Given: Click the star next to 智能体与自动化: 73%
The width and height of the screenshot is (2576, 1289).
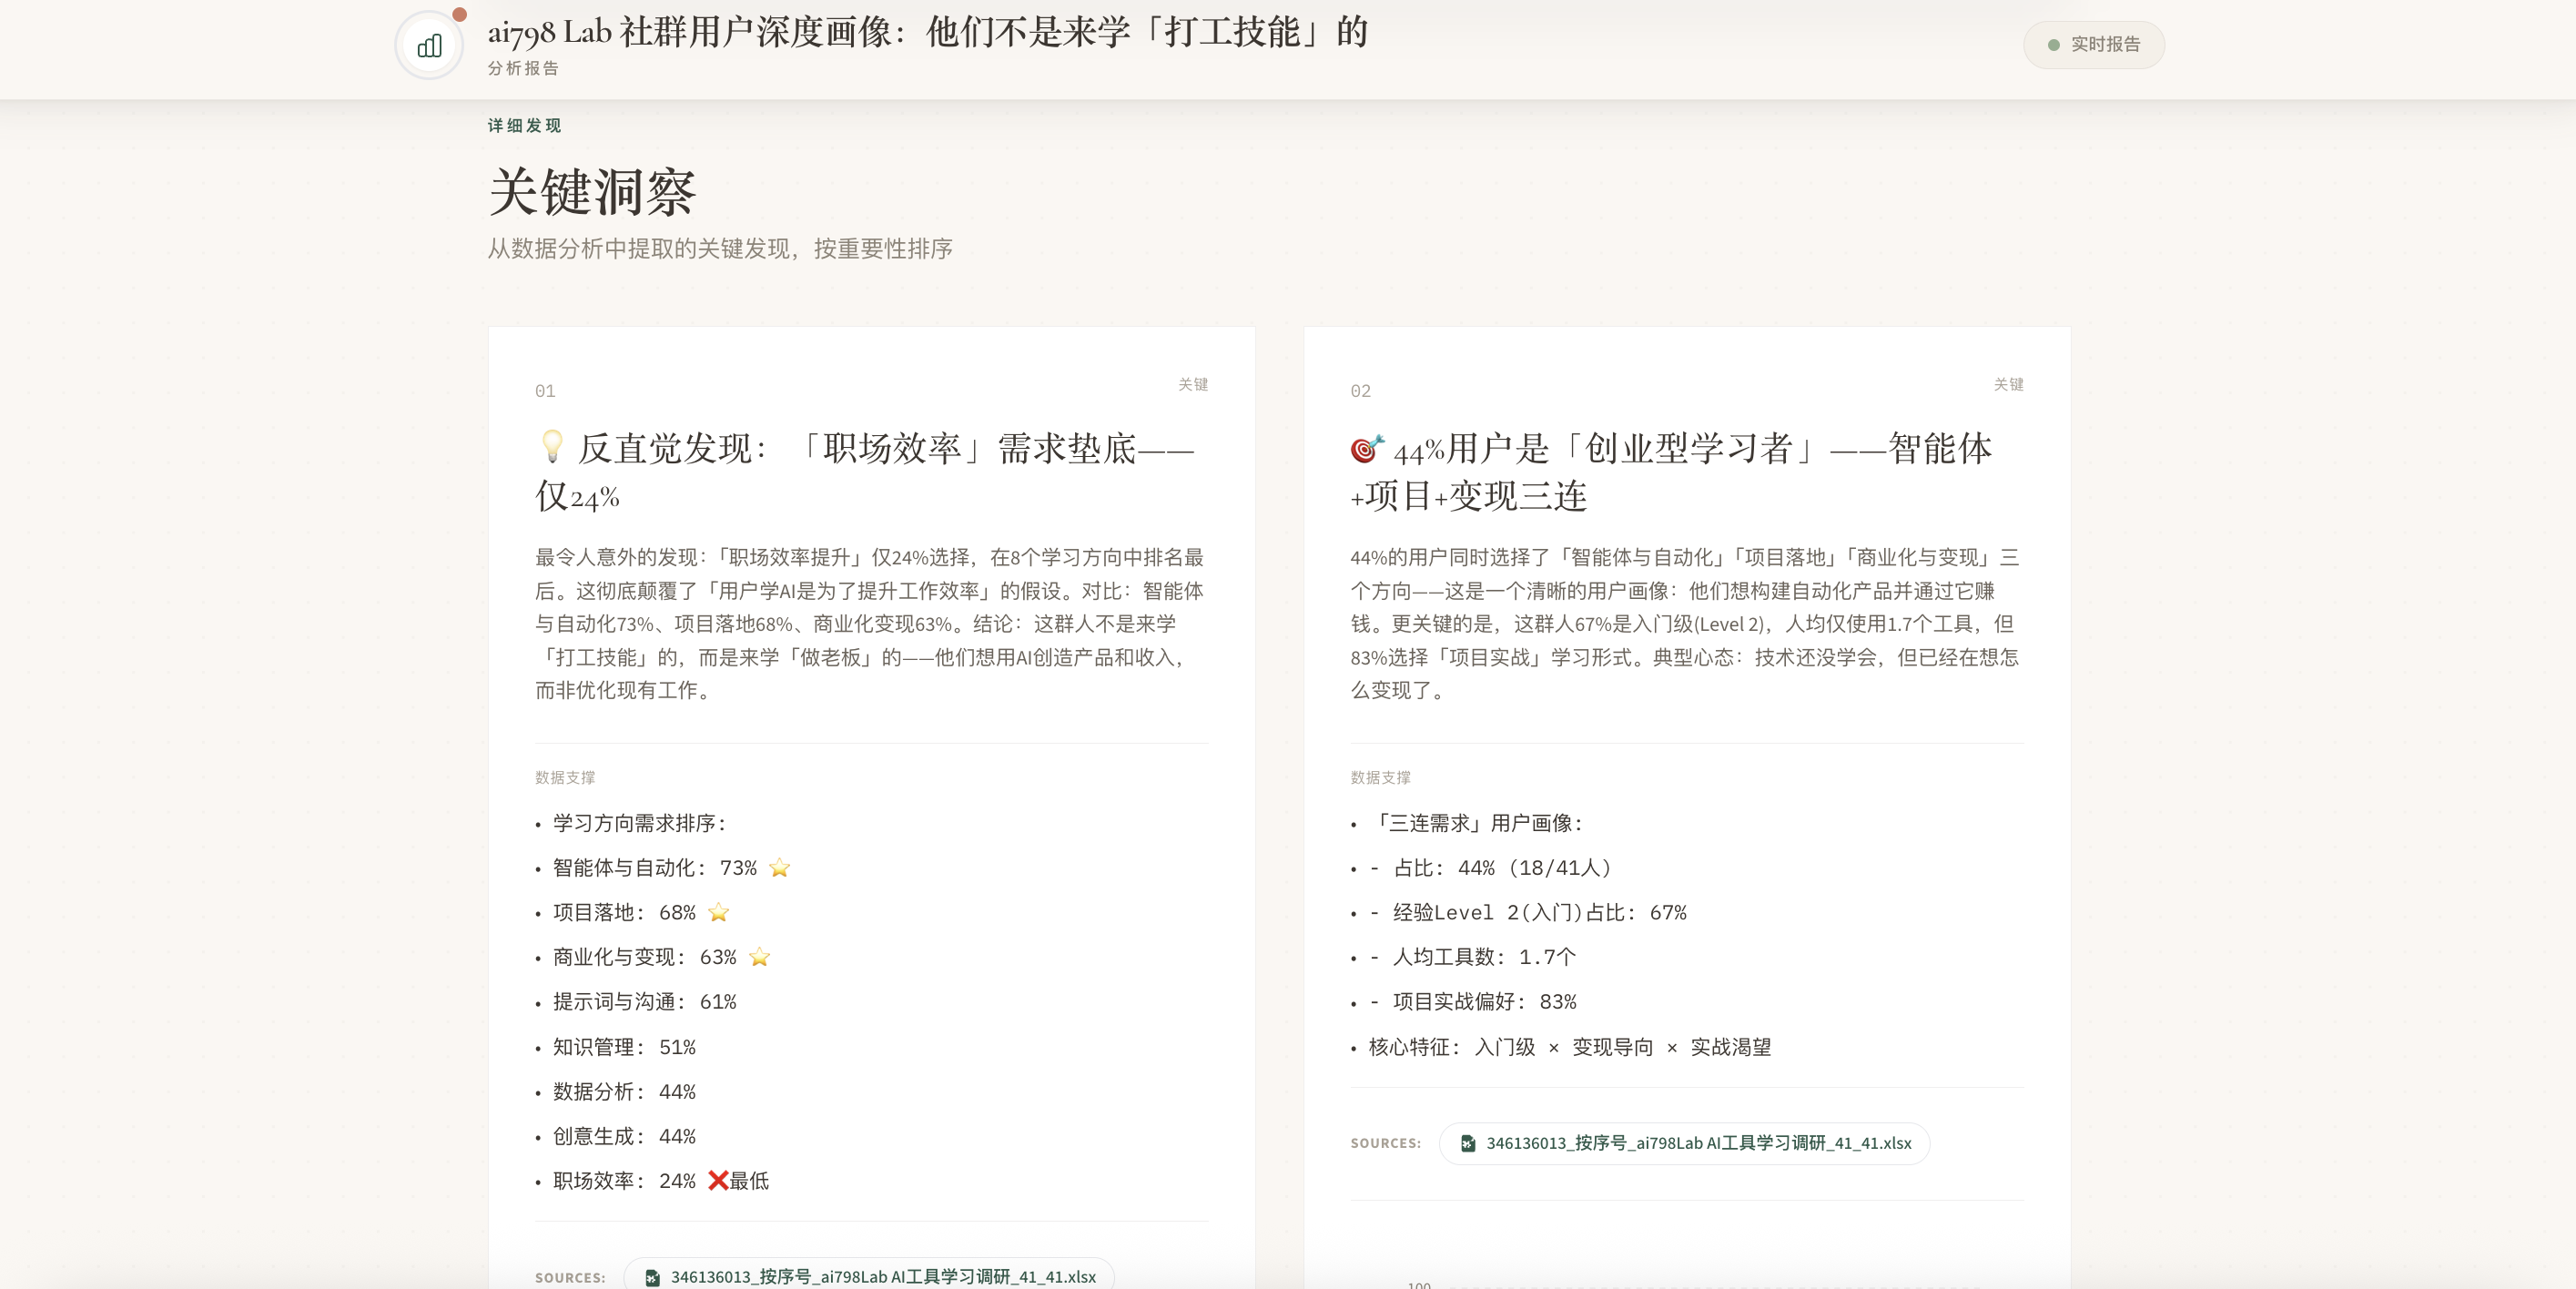Looking at the screenshot, I should pyautogui.click(x=779, y=868).
